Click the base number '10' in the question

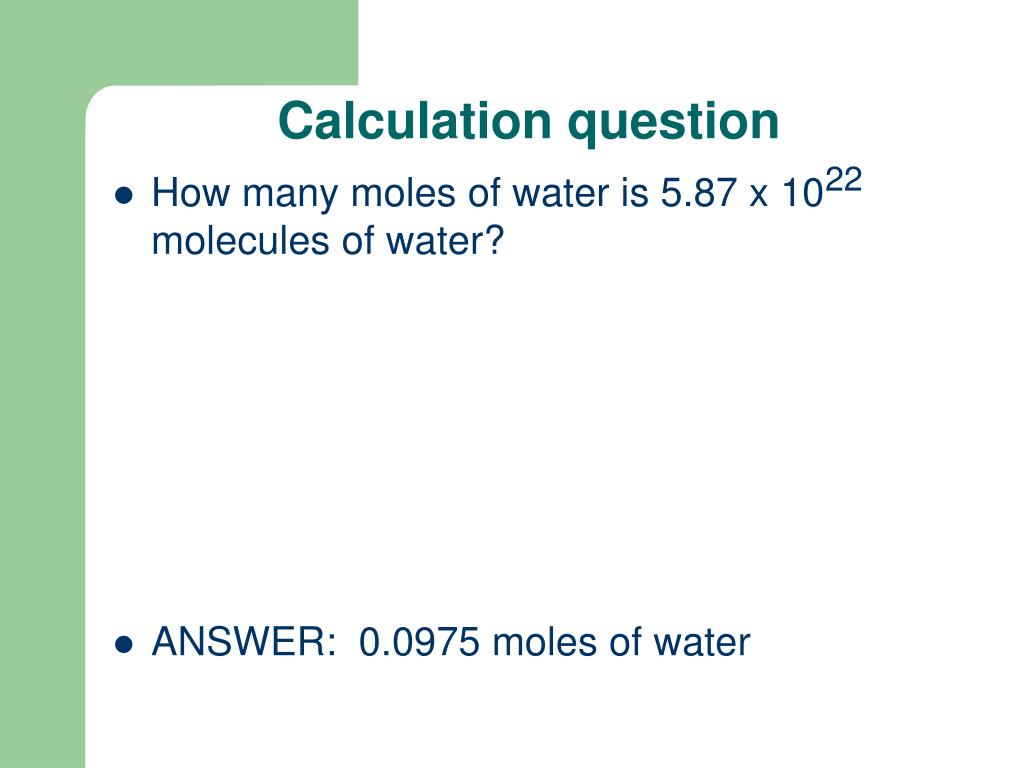(803, 194)
